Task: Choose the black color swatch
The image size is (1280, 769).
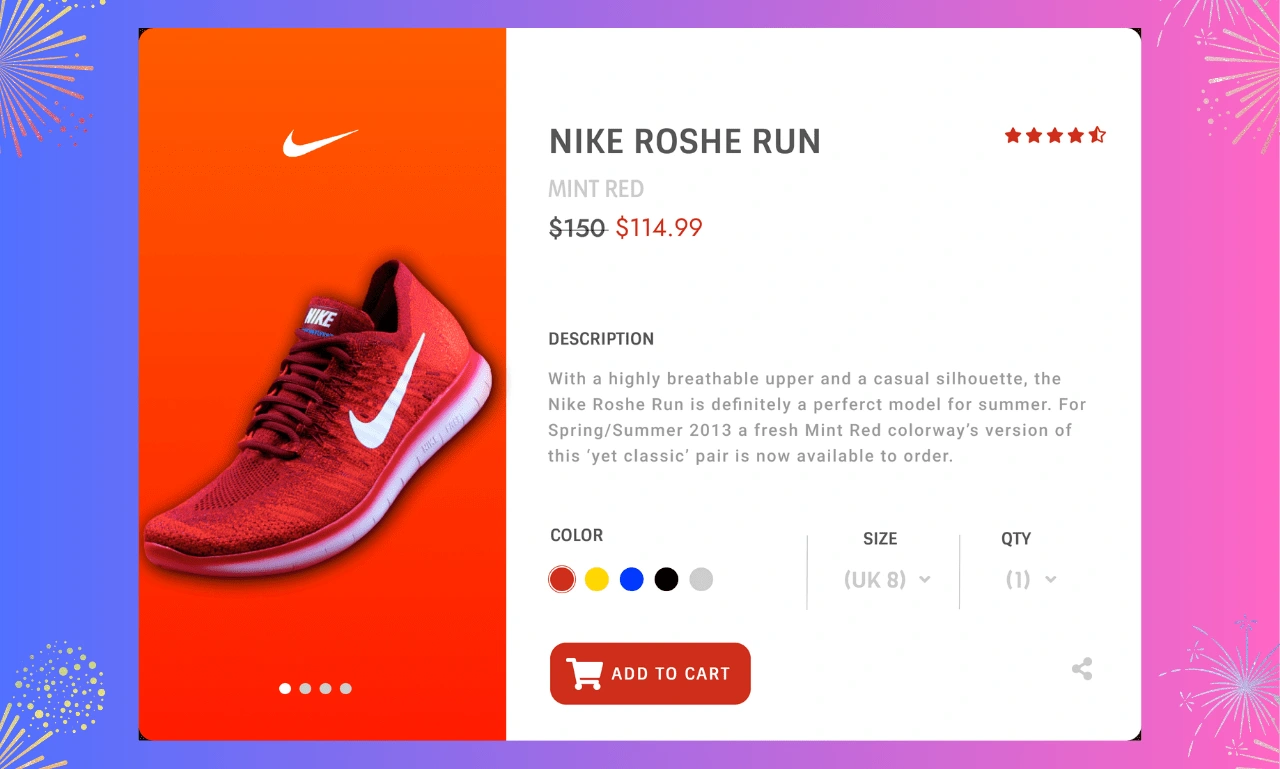Action: tap(667, 579)
